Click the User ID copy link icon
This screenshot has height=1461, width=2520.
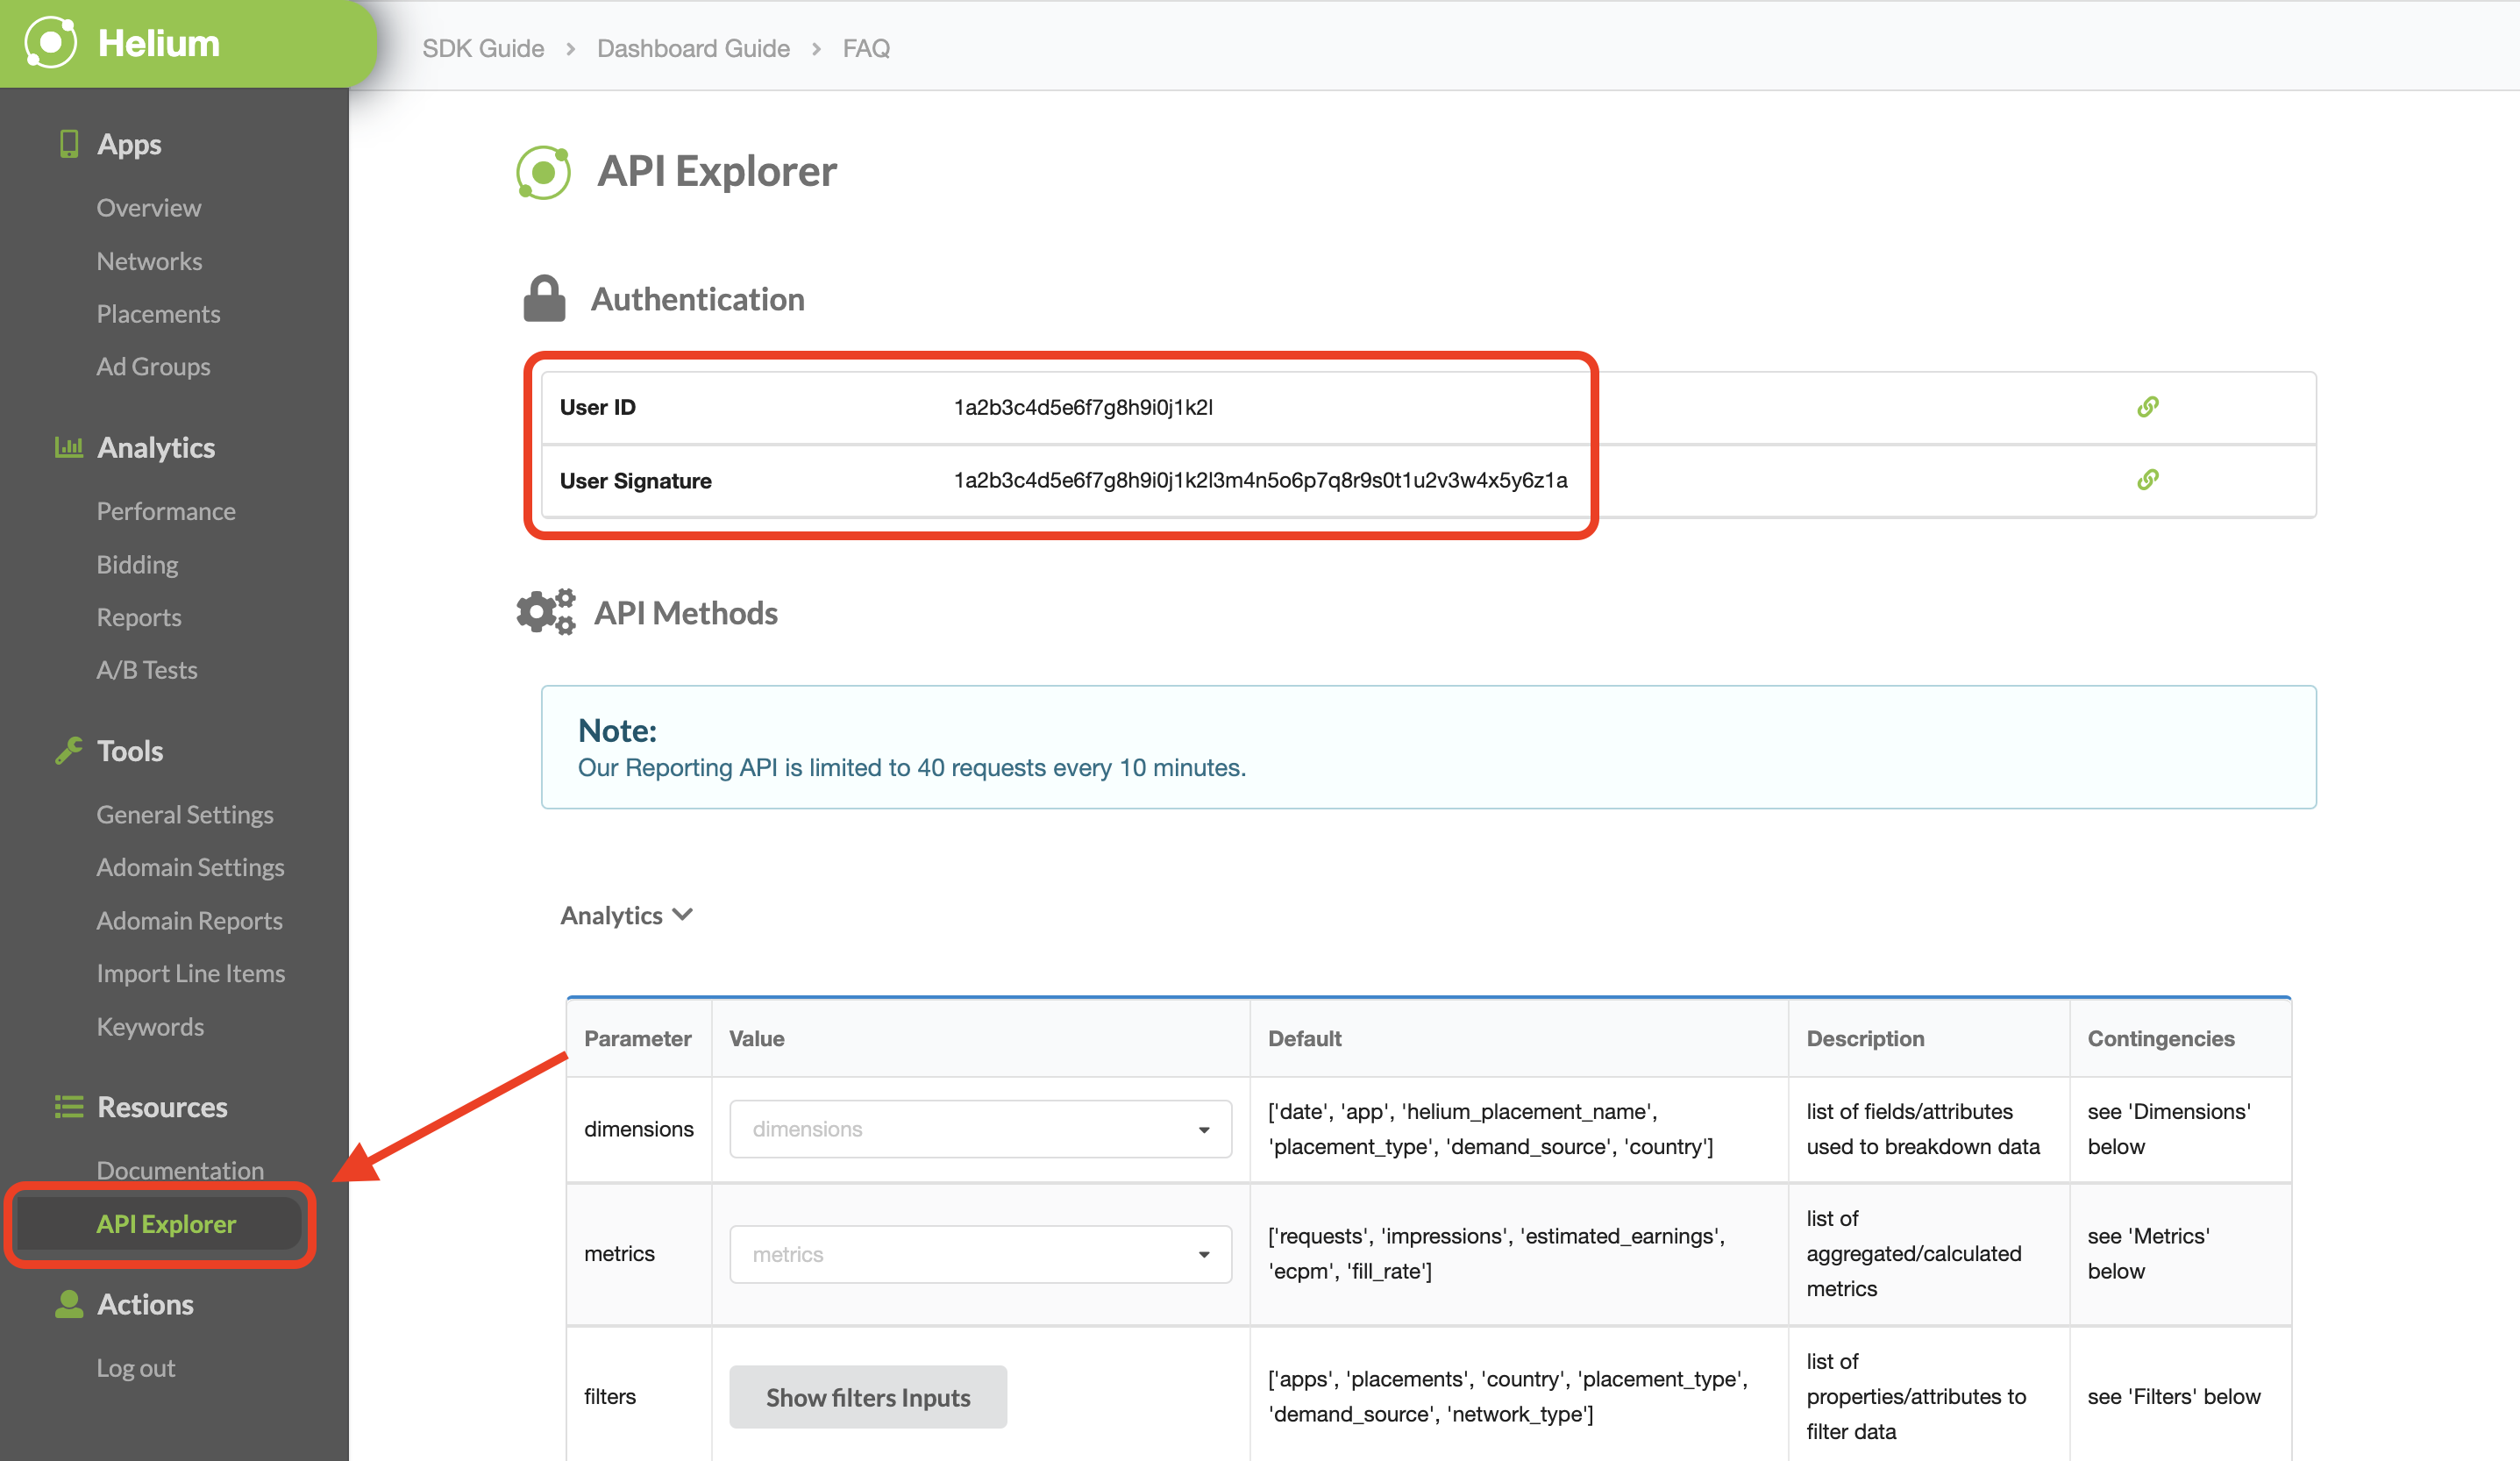(x=2148, y=405)
